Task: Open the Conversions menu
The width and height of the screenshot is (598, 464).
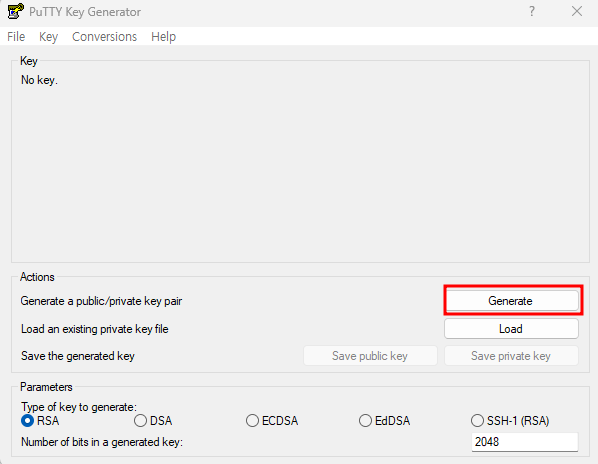Action: click(x=104, y=37)
